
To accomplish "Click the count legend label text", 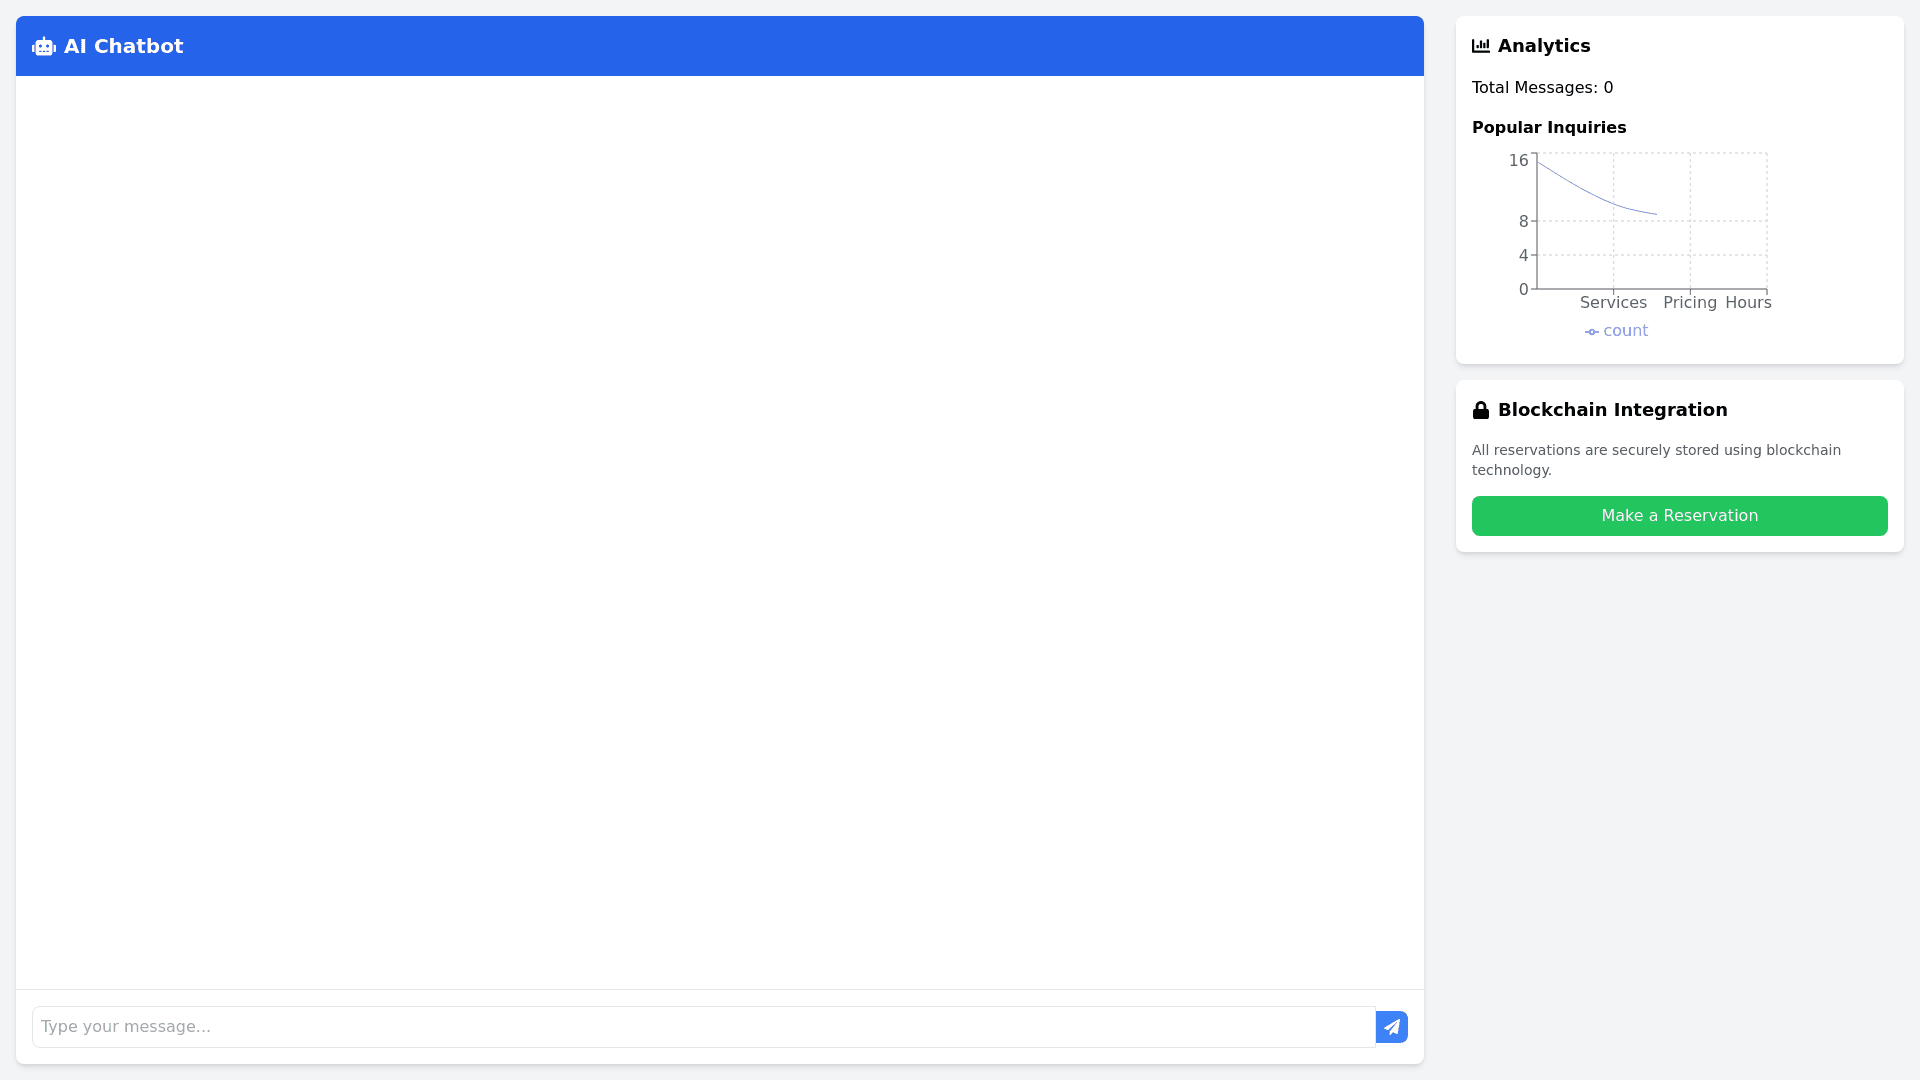I will [x=1625, y=331].
